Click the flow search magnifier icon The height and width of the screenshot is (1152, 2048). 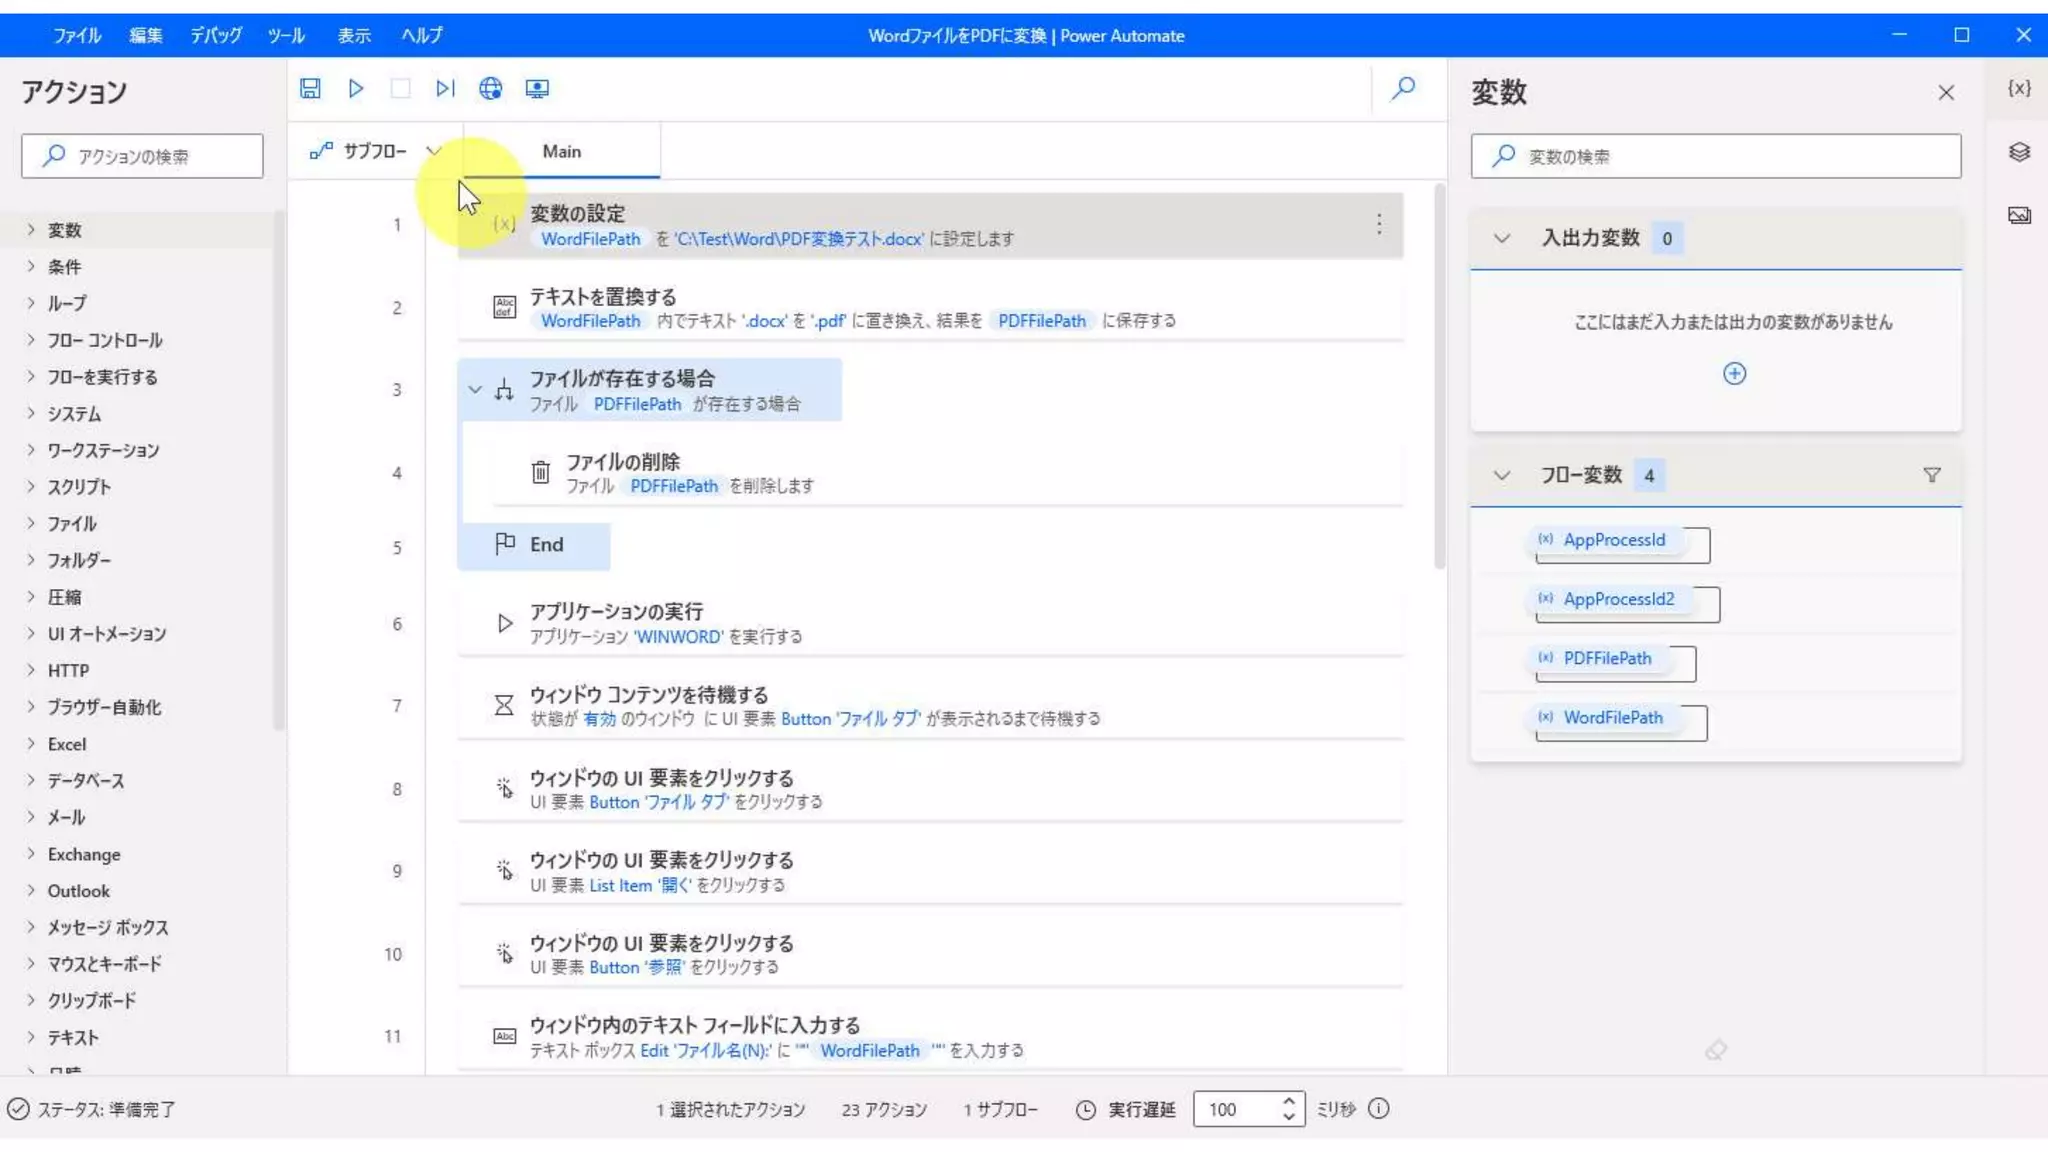[1403, 88]
